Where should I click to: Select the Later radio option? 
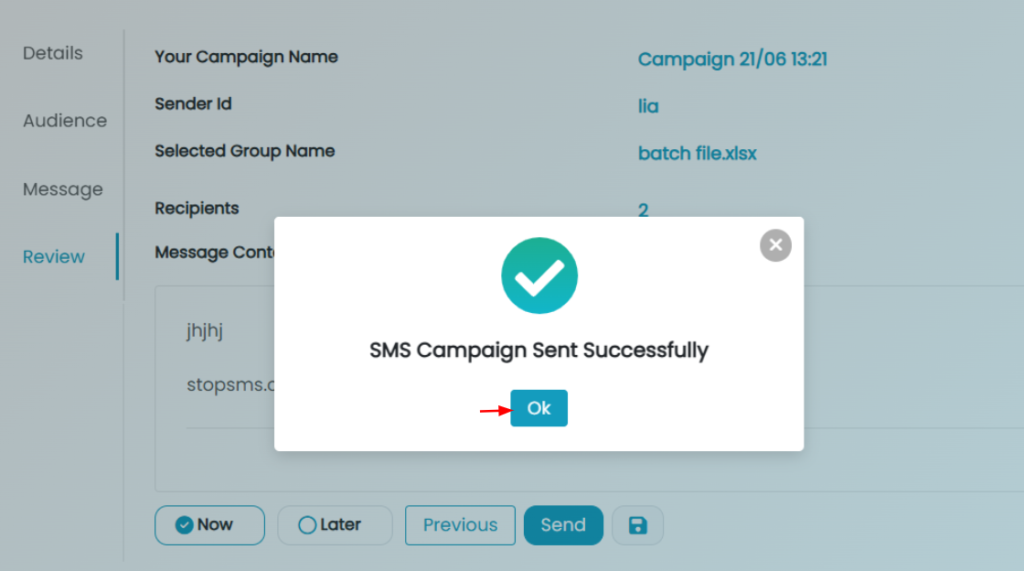(334, 525)
